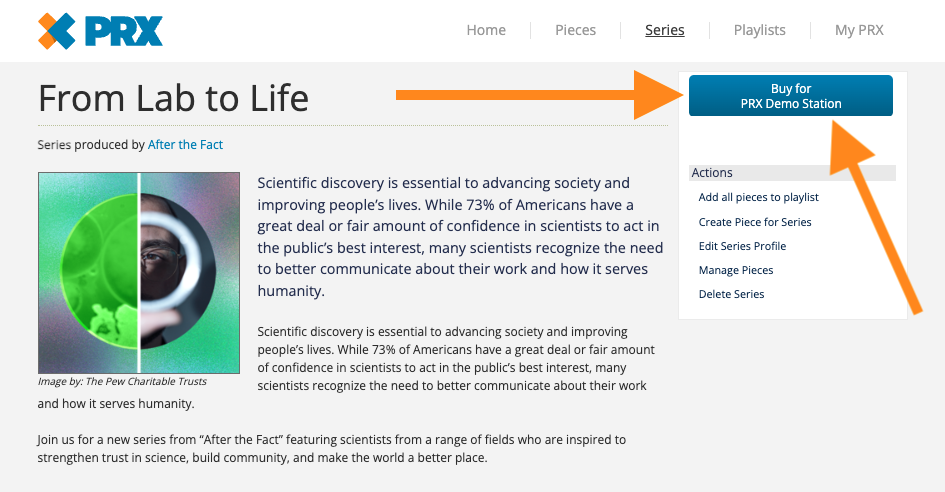The height and width of the screenshot is (492, 945).
Task: Select Manage Pieces action
Action: (x=735, y=270)
